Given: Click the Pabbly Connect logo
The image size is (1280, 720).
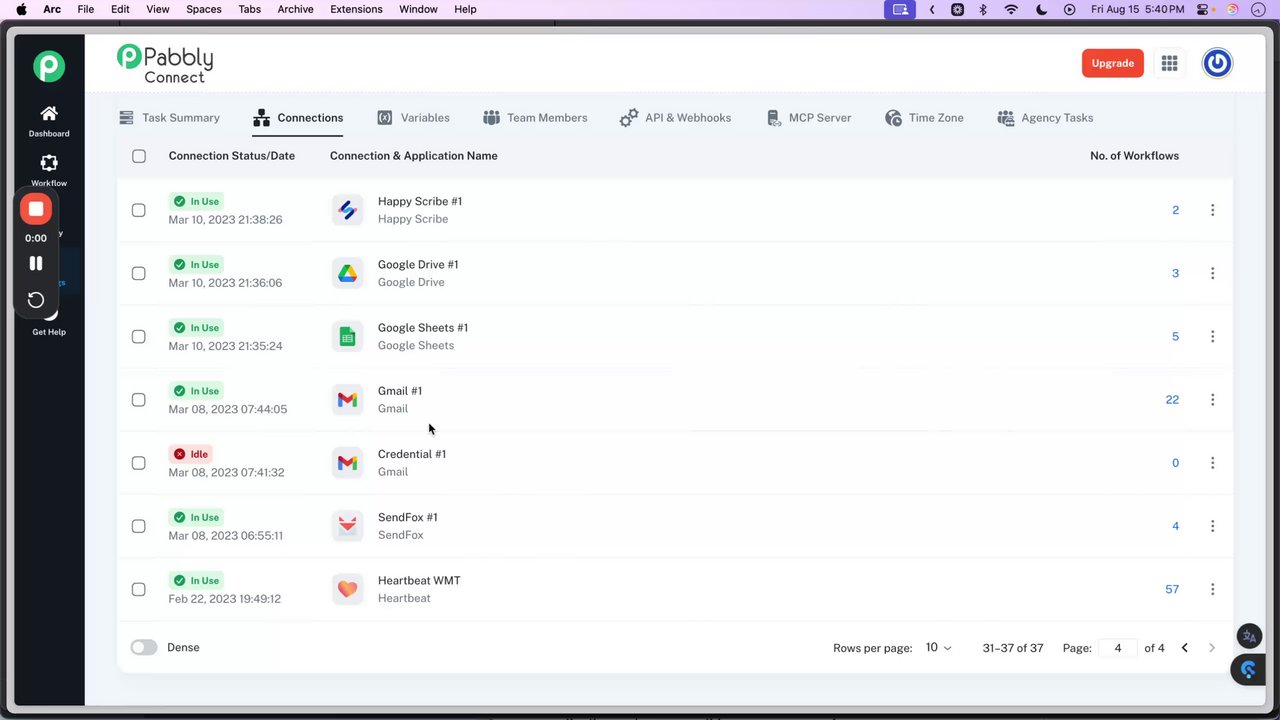Looking at the screenshot, I should pos(165,64).
